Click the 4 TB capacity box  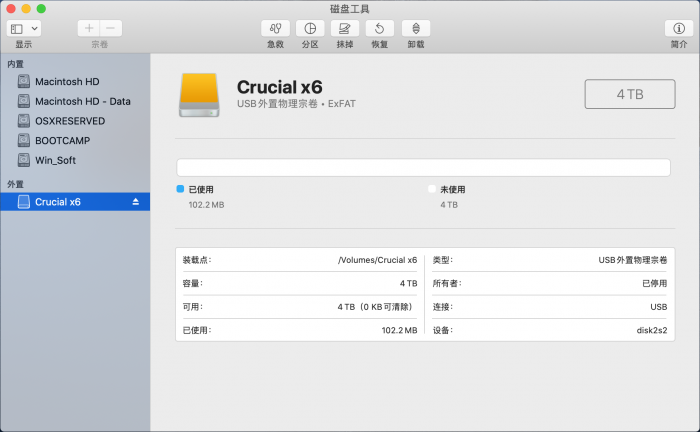[629, 94]
